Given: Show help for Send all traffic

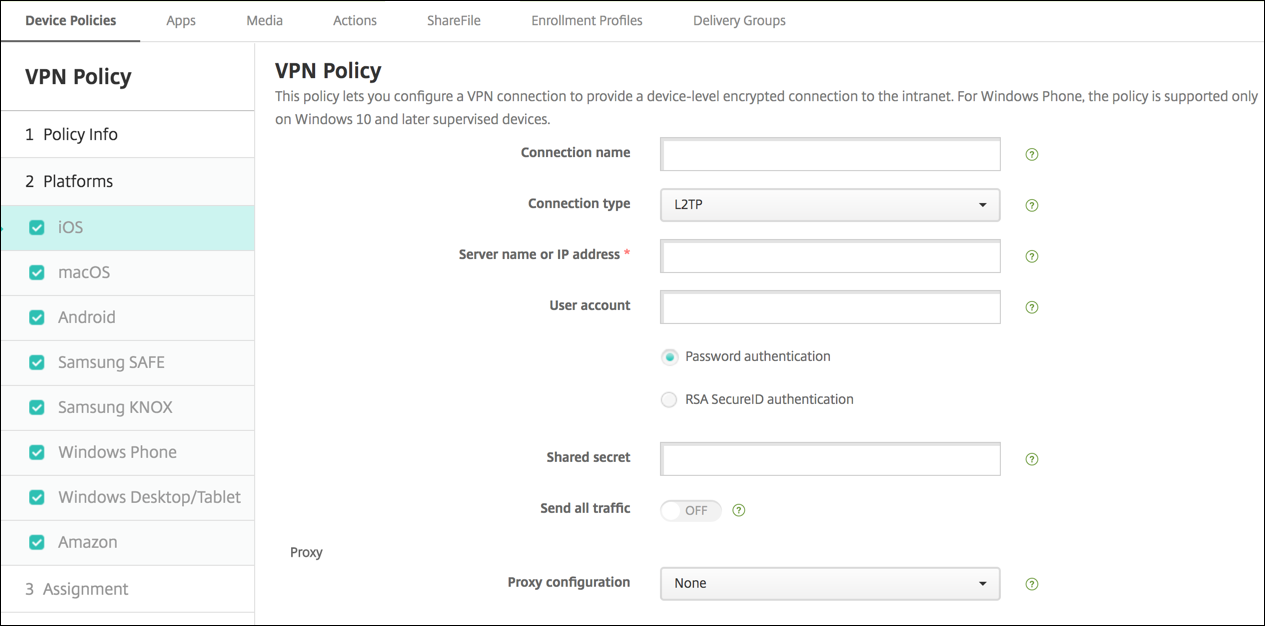Looking at the screenshot, I should click(739, 510).
